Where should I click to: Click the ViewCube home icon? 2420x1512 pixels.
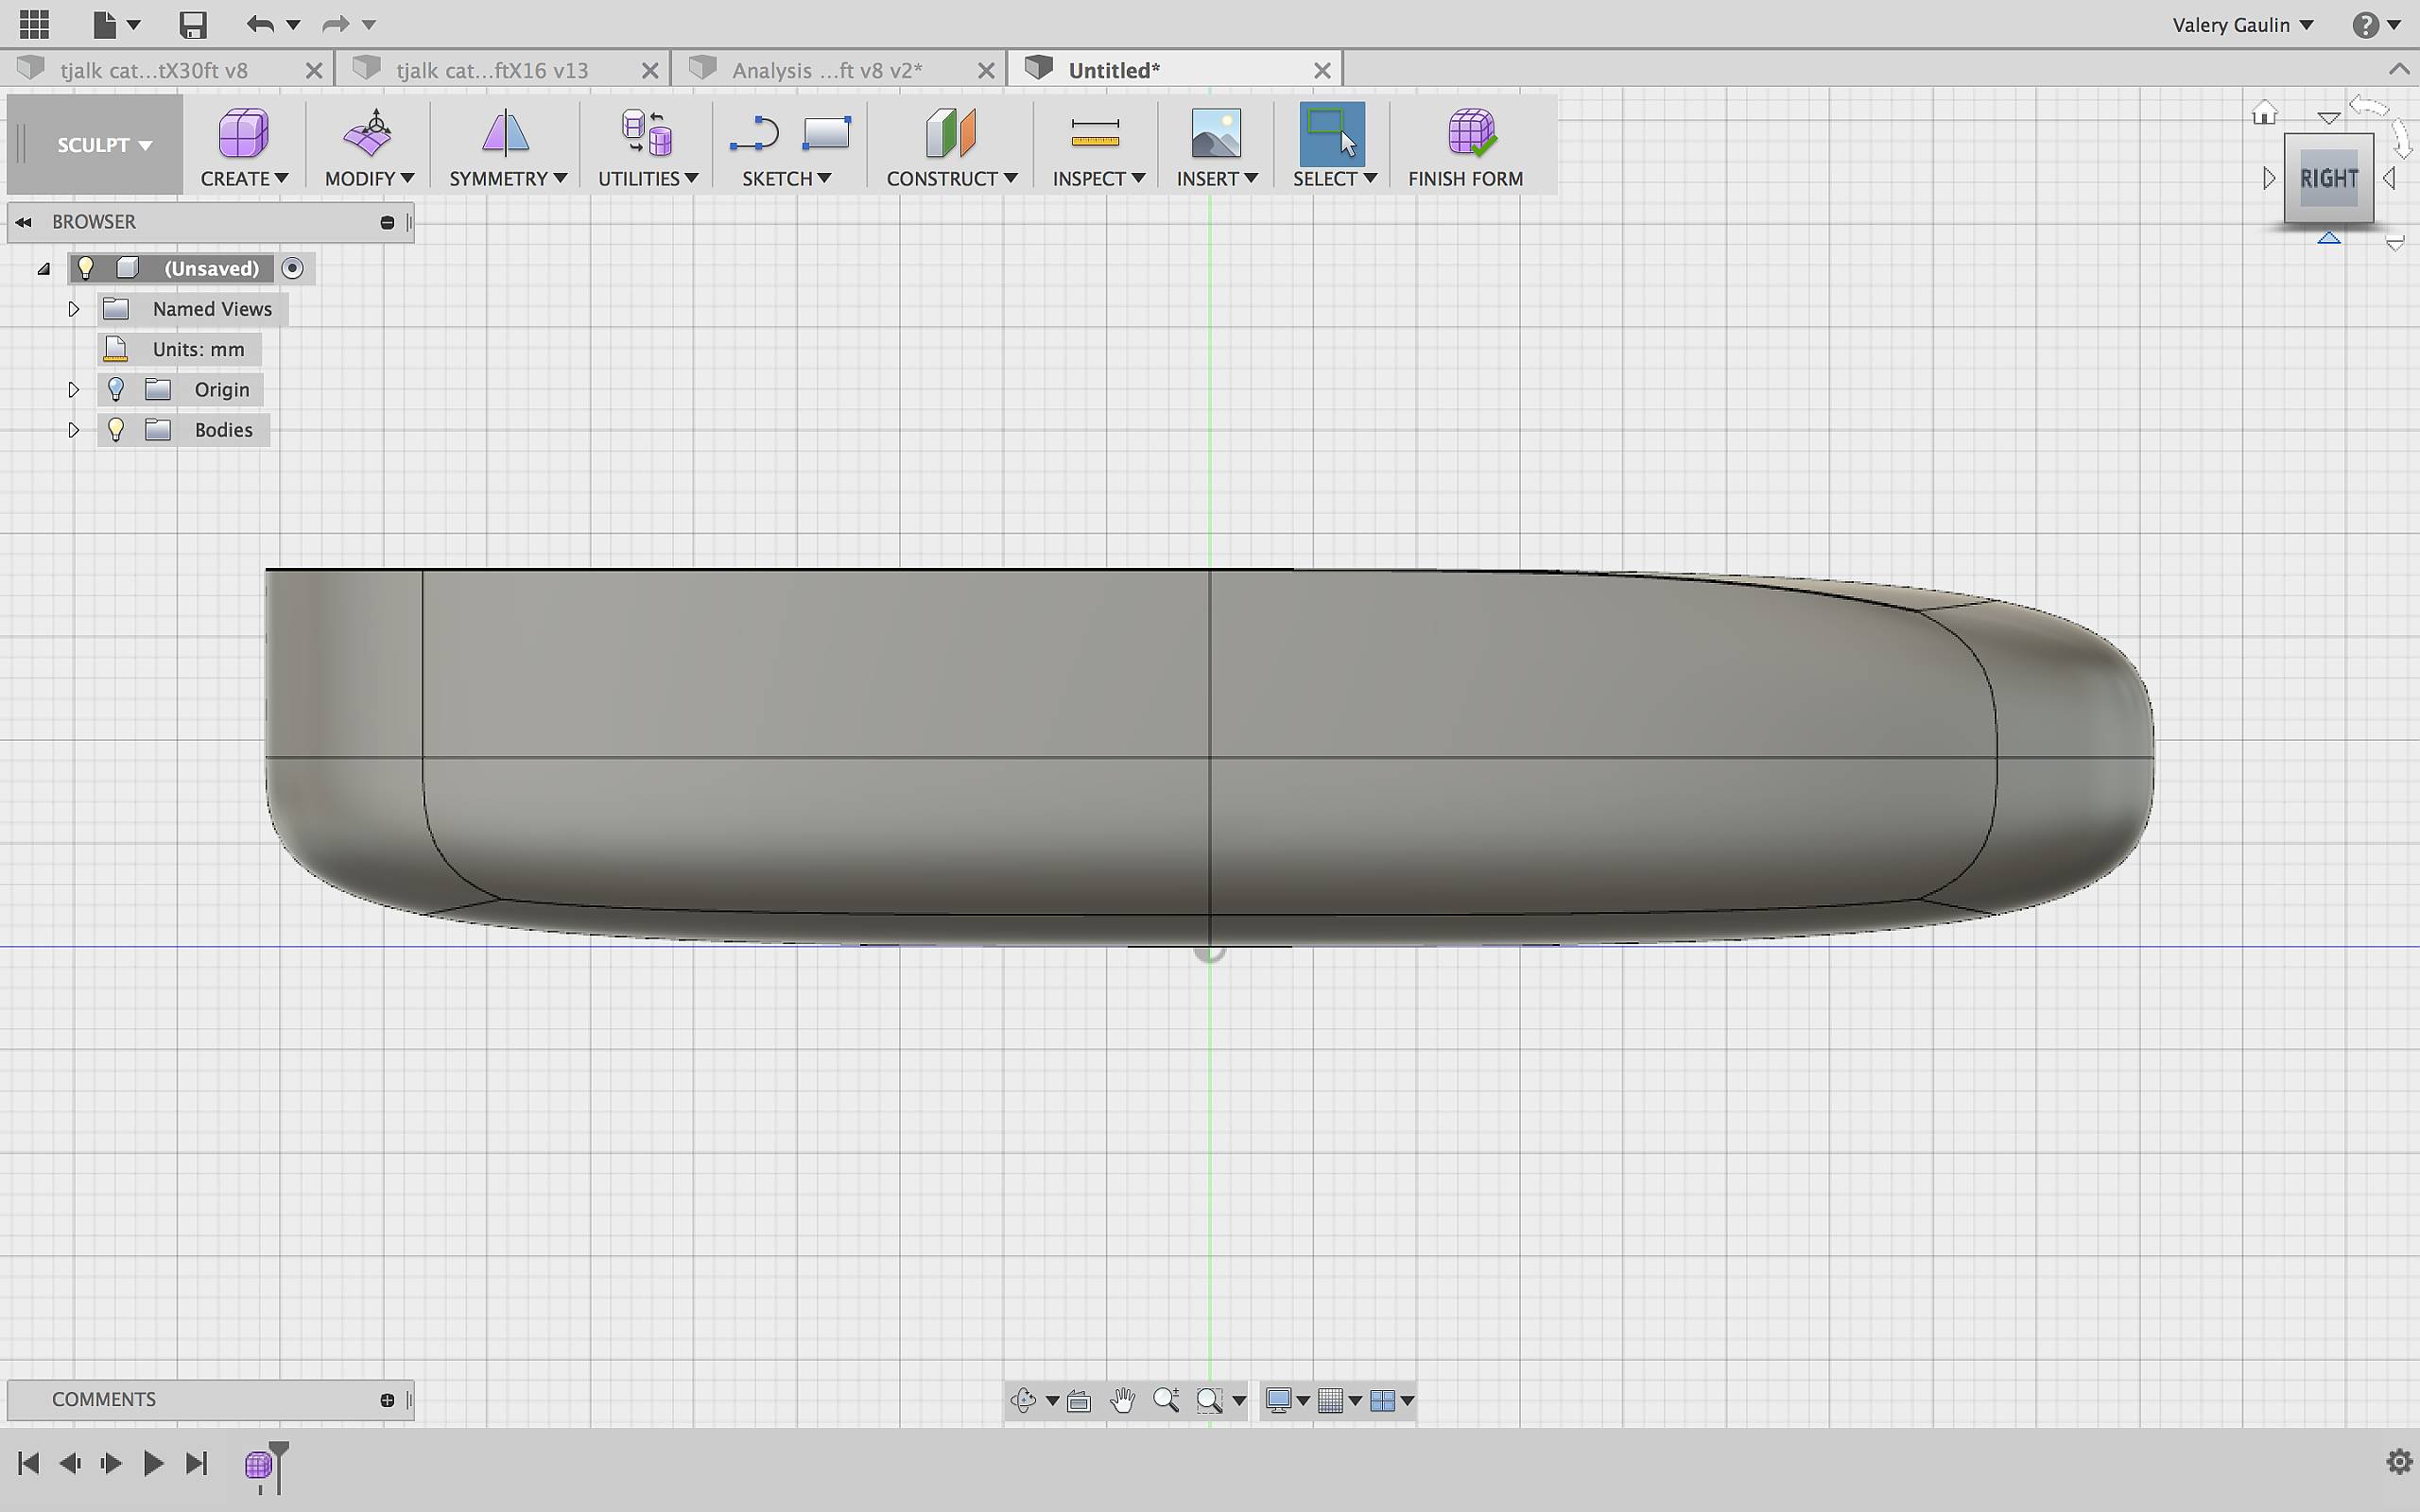(2264, 113)
